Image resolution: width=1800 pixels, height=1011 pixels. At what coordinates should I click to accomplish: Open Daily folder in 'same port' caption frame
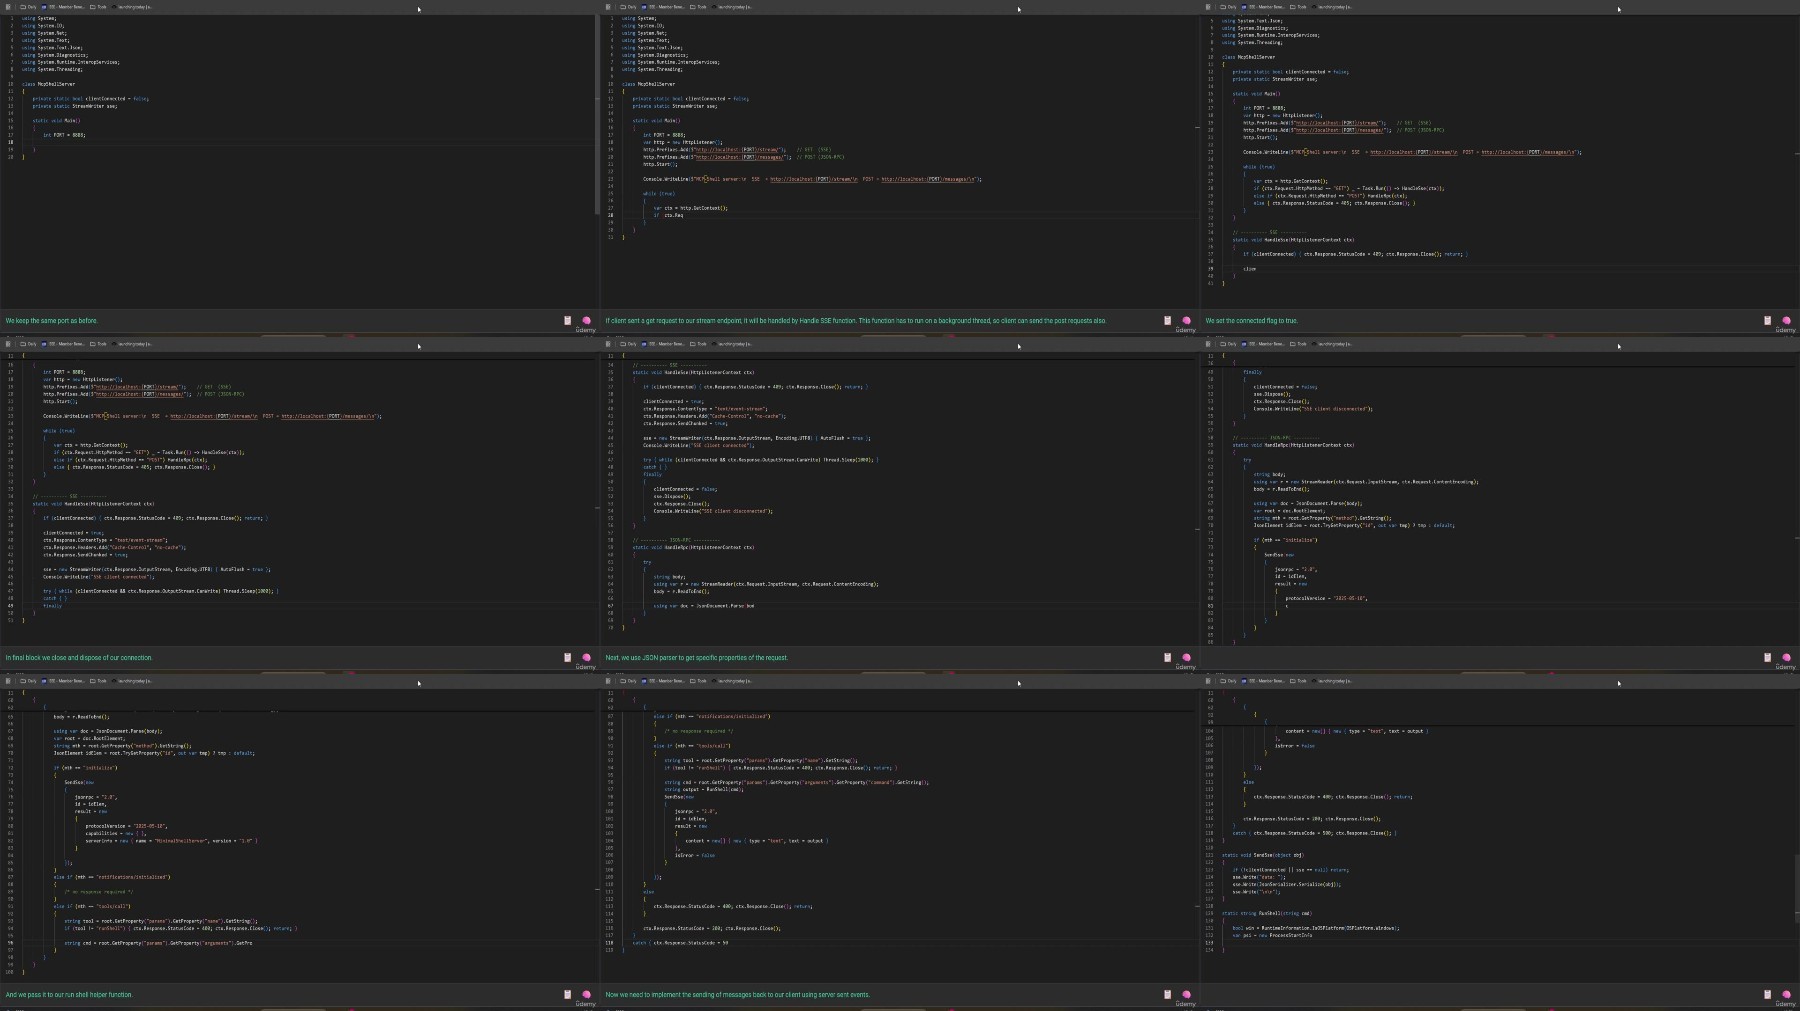29,7
